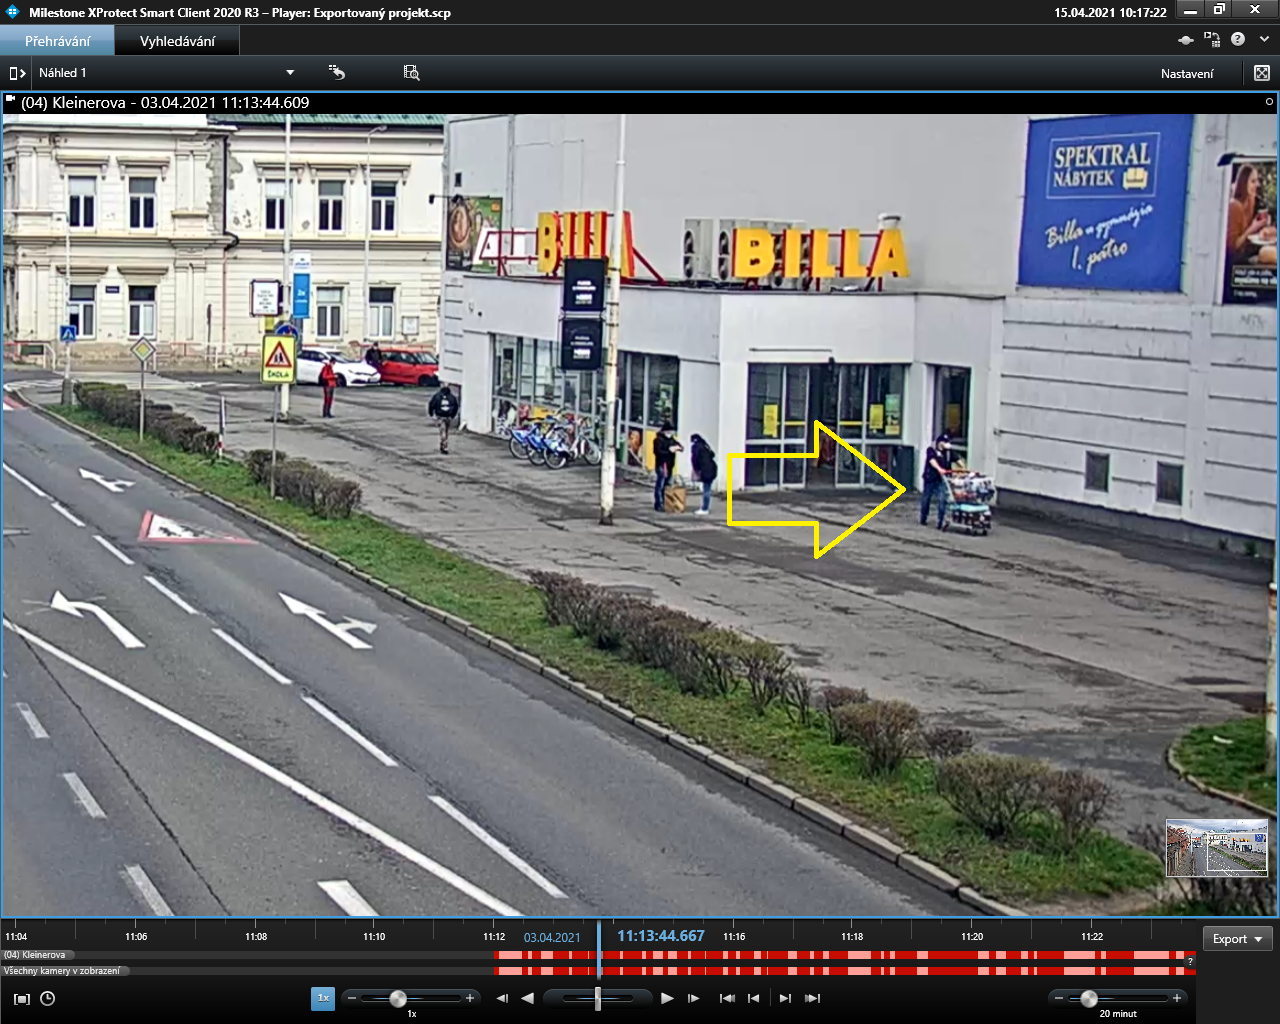Select the Přehrávání tab
1280x1024 pixels.
57,41
